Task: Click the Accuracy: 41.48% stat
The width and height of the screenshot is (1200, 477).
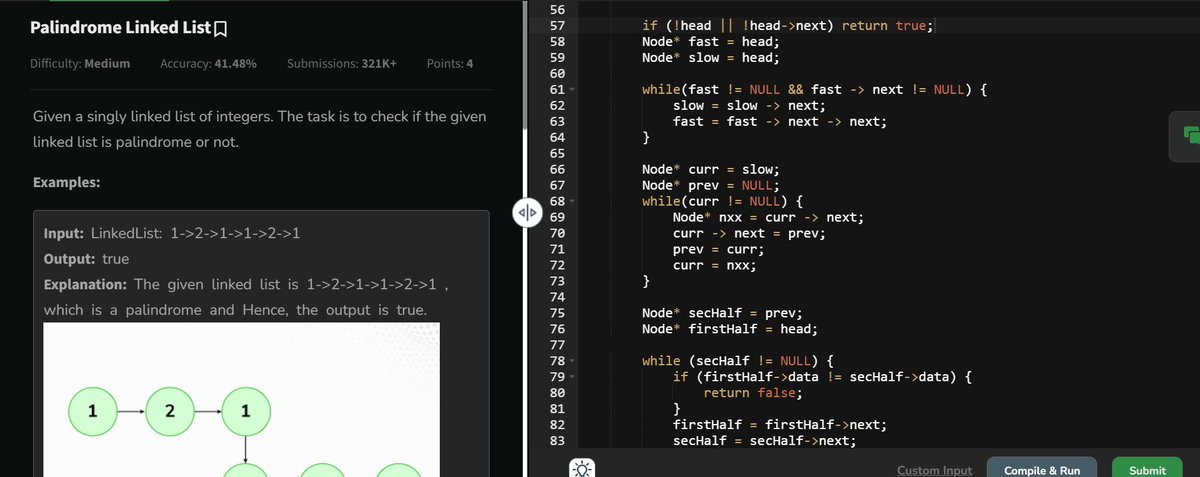Action: tap(208, 64)
